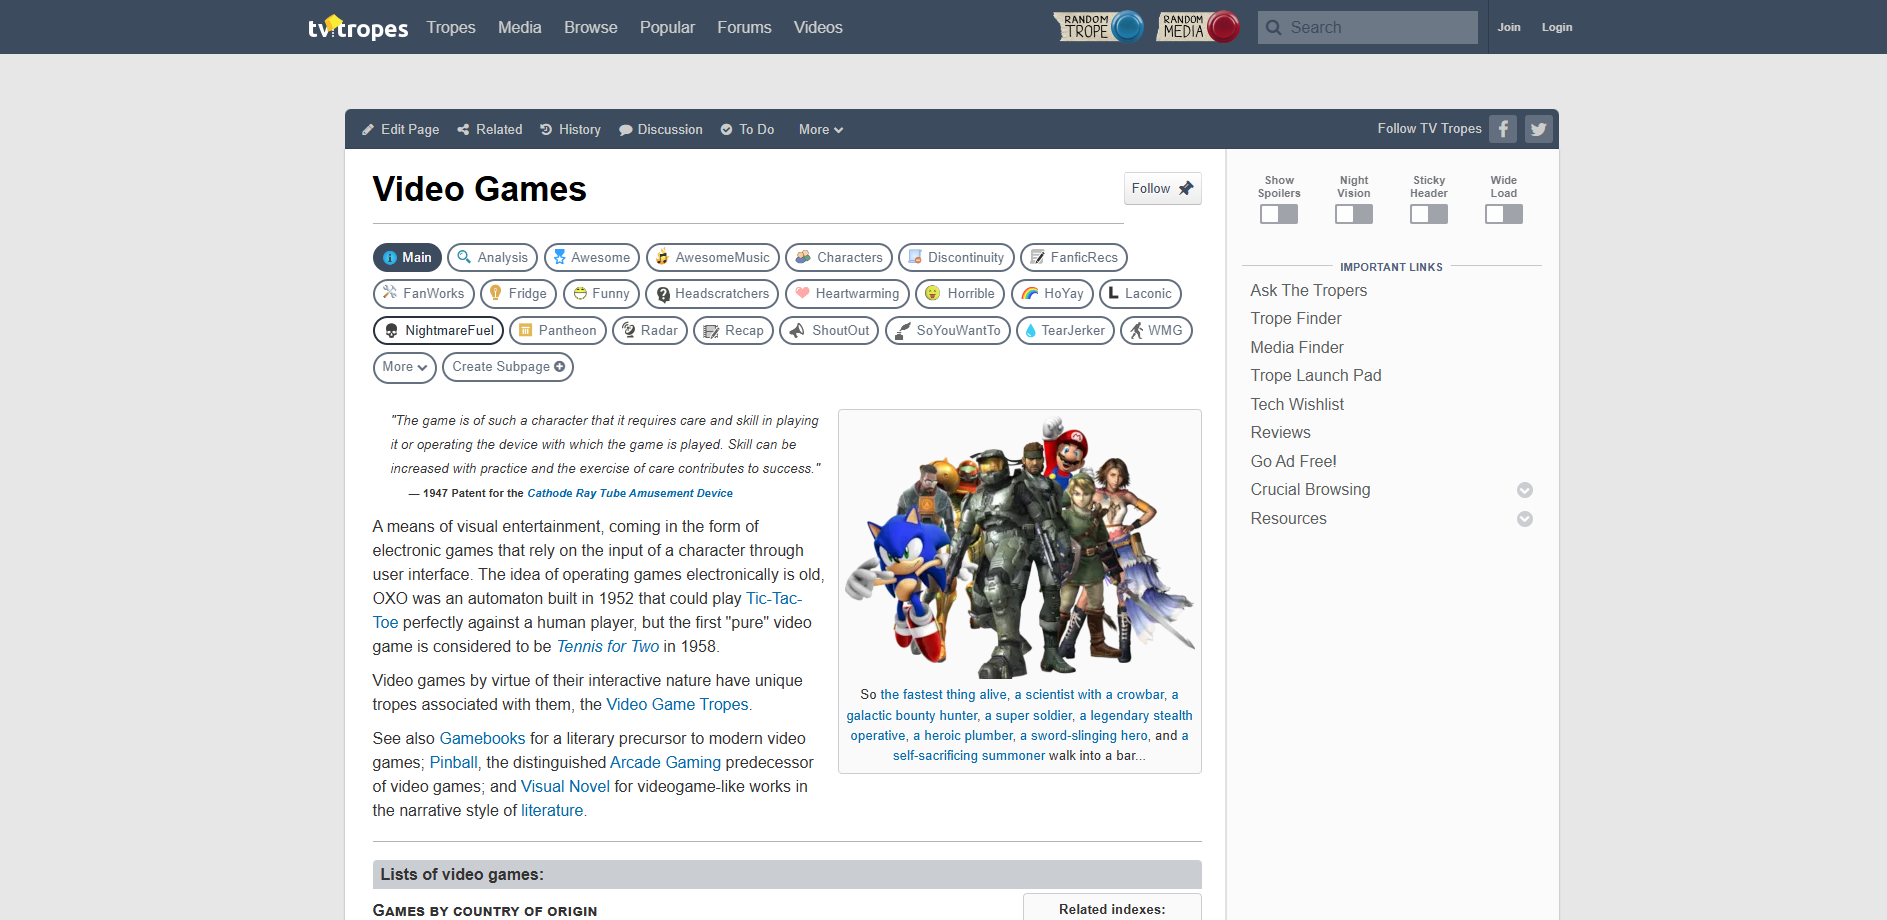Click the Login link
Viewport: 1887px width, 920px height.
pyautogui.click(x=1557, y=27)
